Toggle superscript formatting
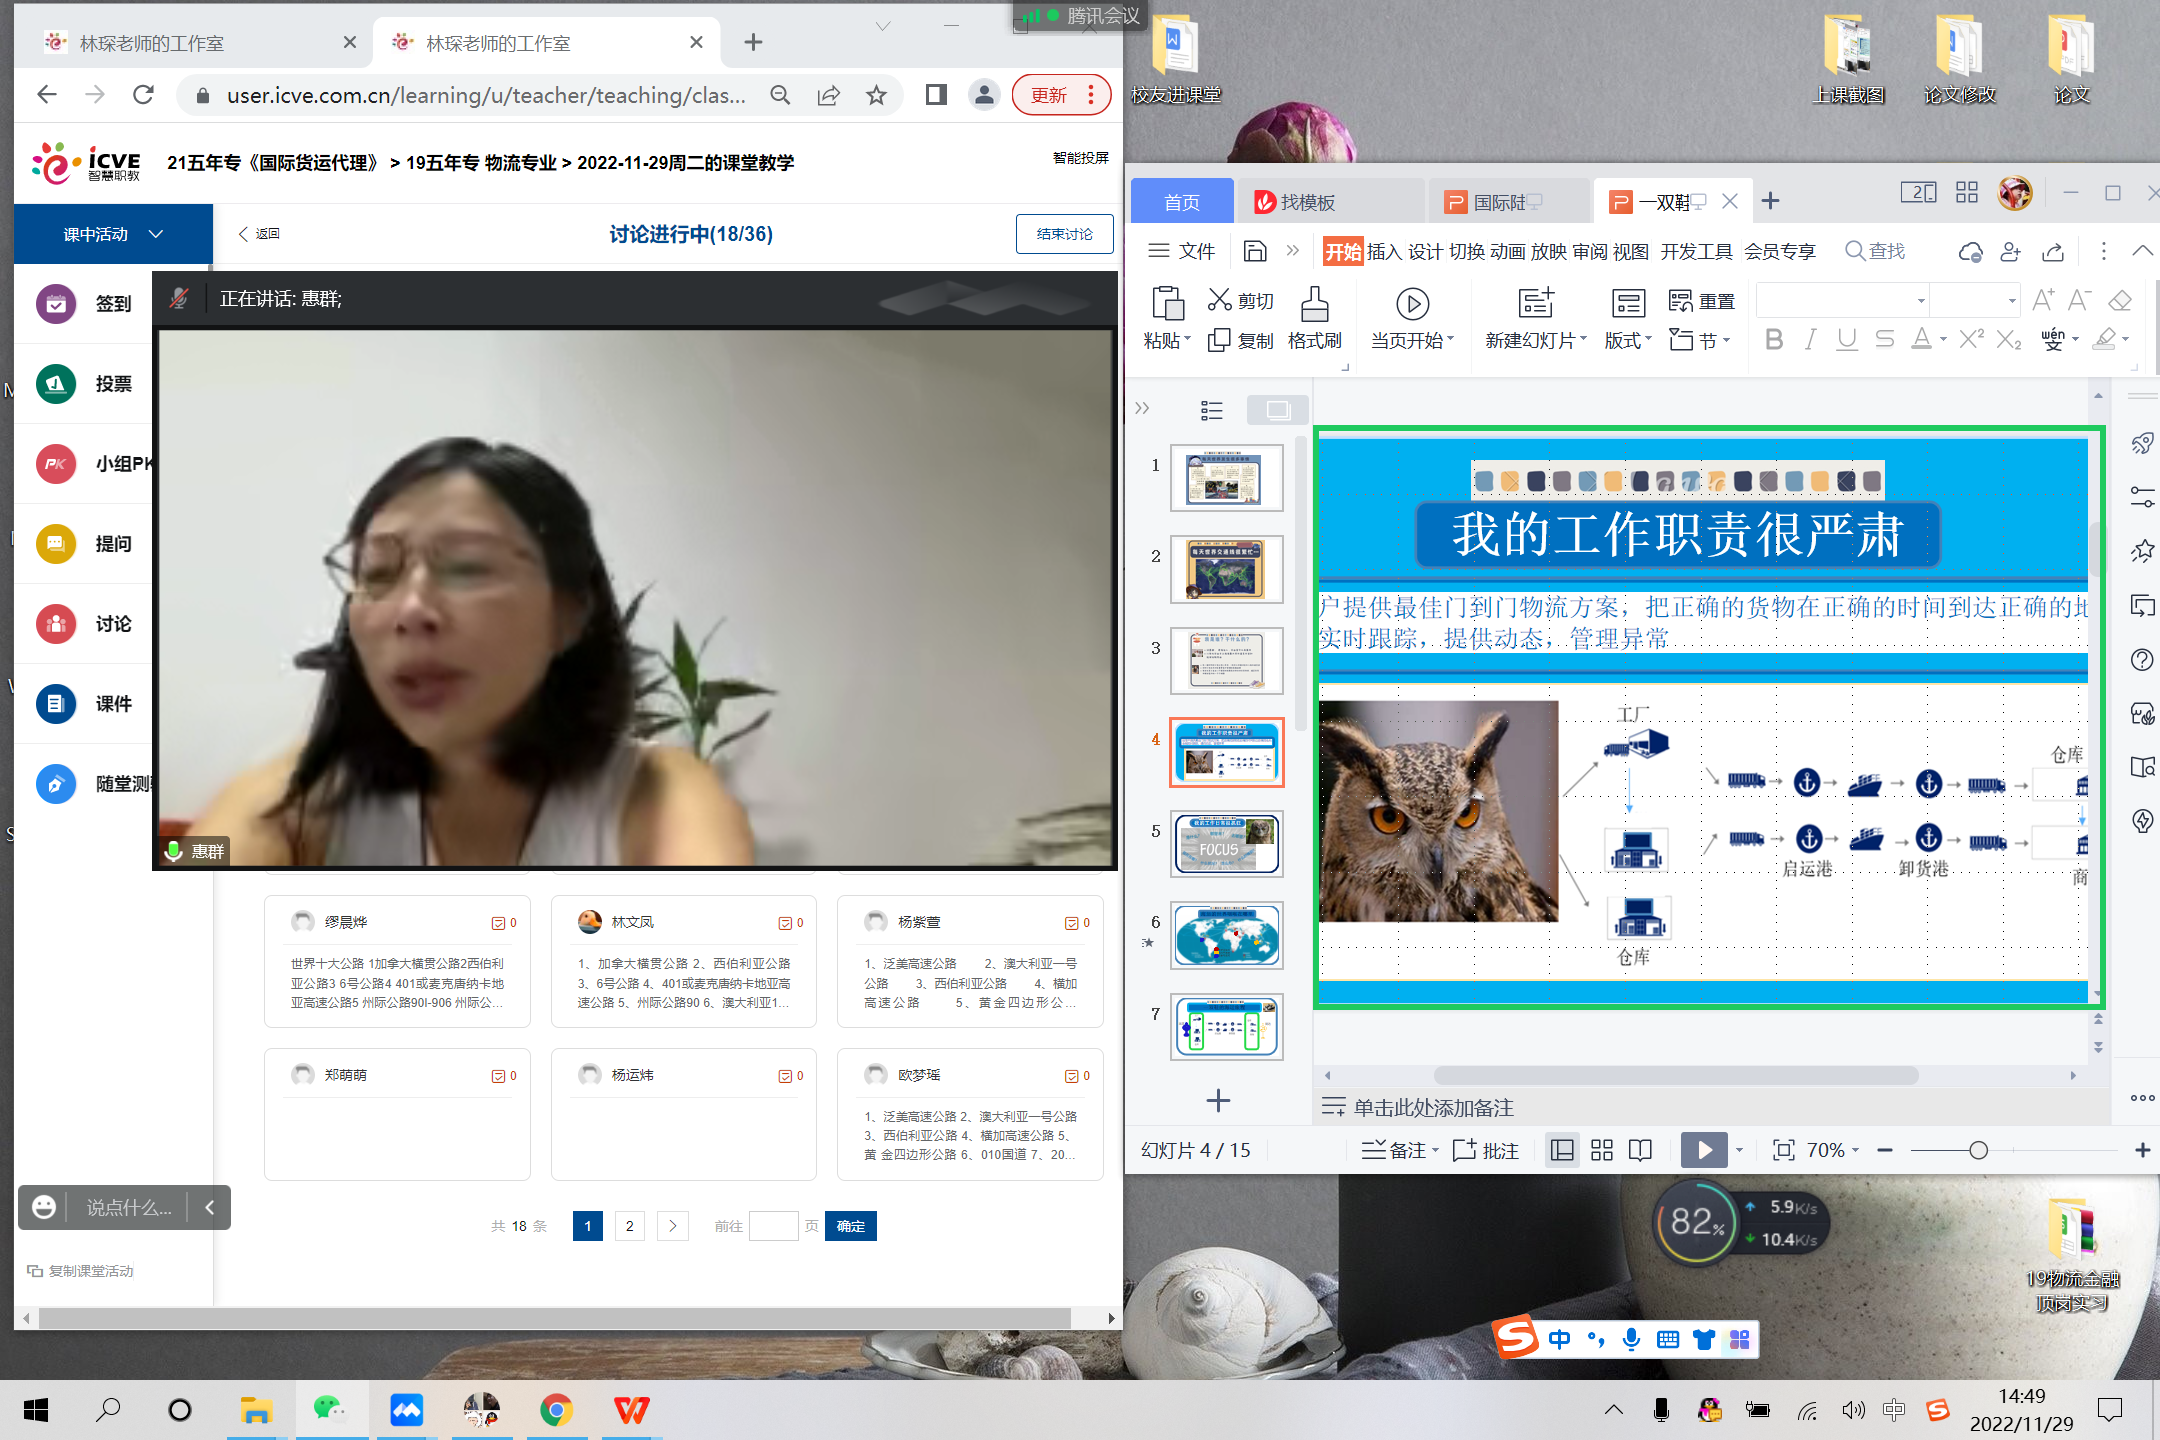This screenshot has height=1440, width=2160. click(x=1971, y=339)
